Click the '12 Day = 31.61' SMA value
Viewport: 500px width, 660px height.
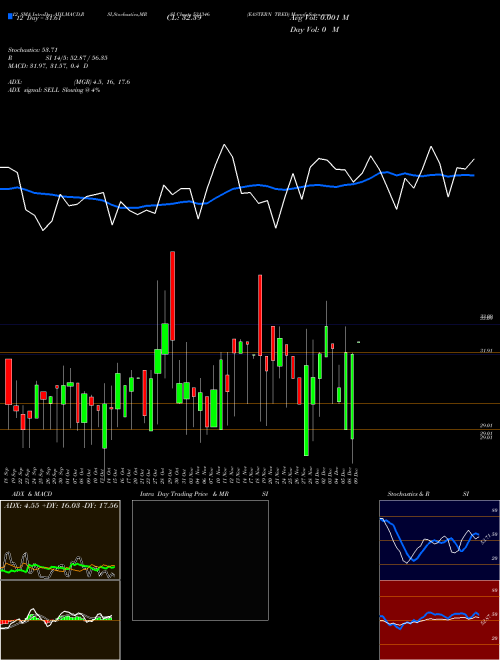pos(38,18)
